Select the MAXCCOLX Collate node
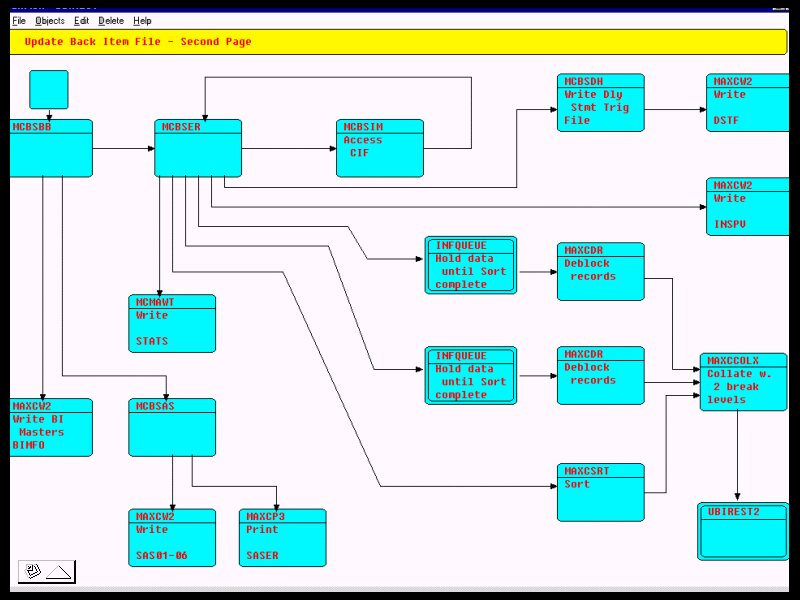The image size is (800, 600). (744, 382)
